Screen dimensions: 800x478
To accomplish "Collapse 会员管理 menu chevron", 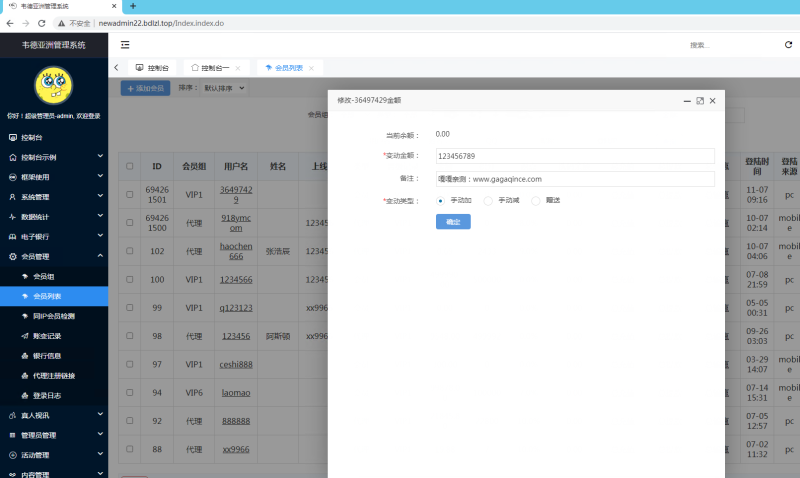I will [x=100, y=256].
